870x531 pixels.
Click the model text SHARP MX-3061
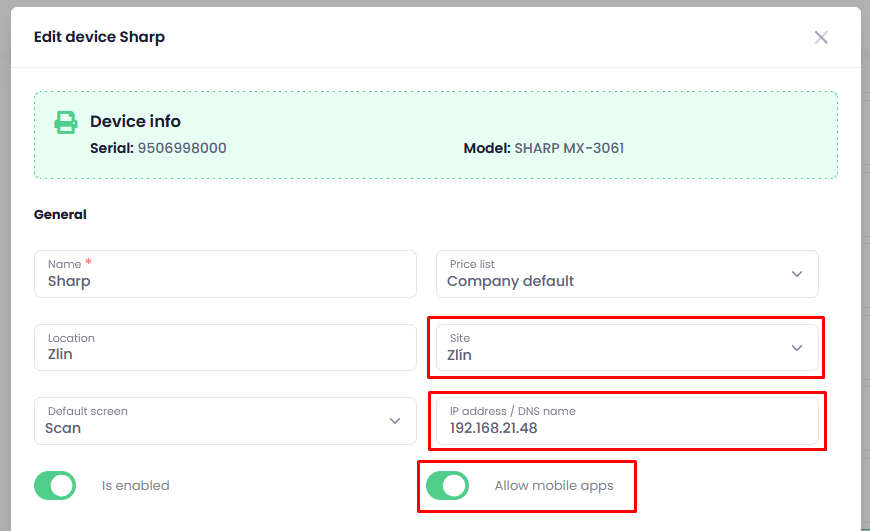pyautogui.click(x=569, y=148)
